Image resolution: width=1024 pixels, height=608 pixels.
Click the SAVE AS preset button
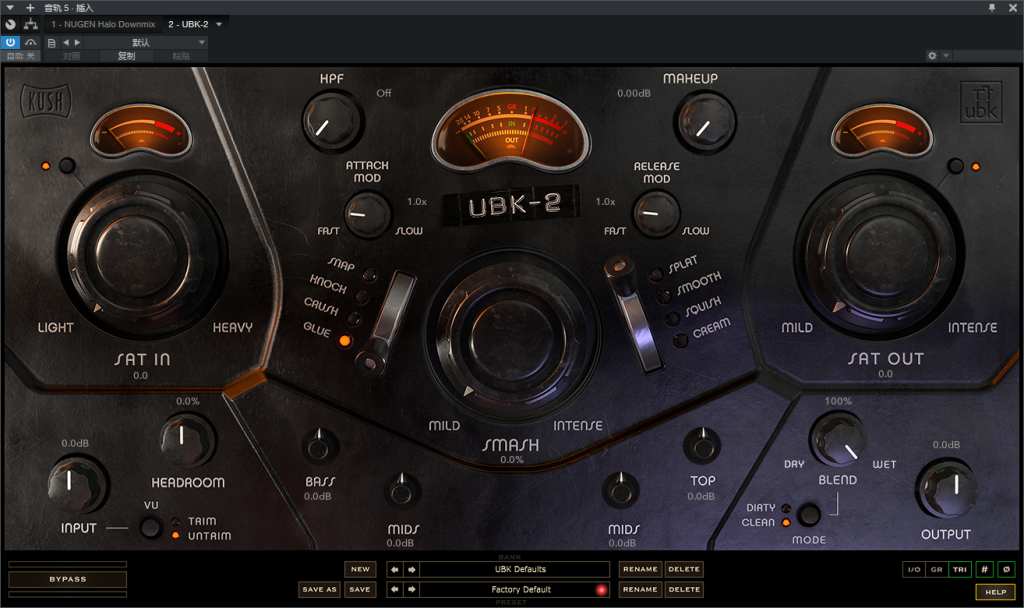click(319, 589)
